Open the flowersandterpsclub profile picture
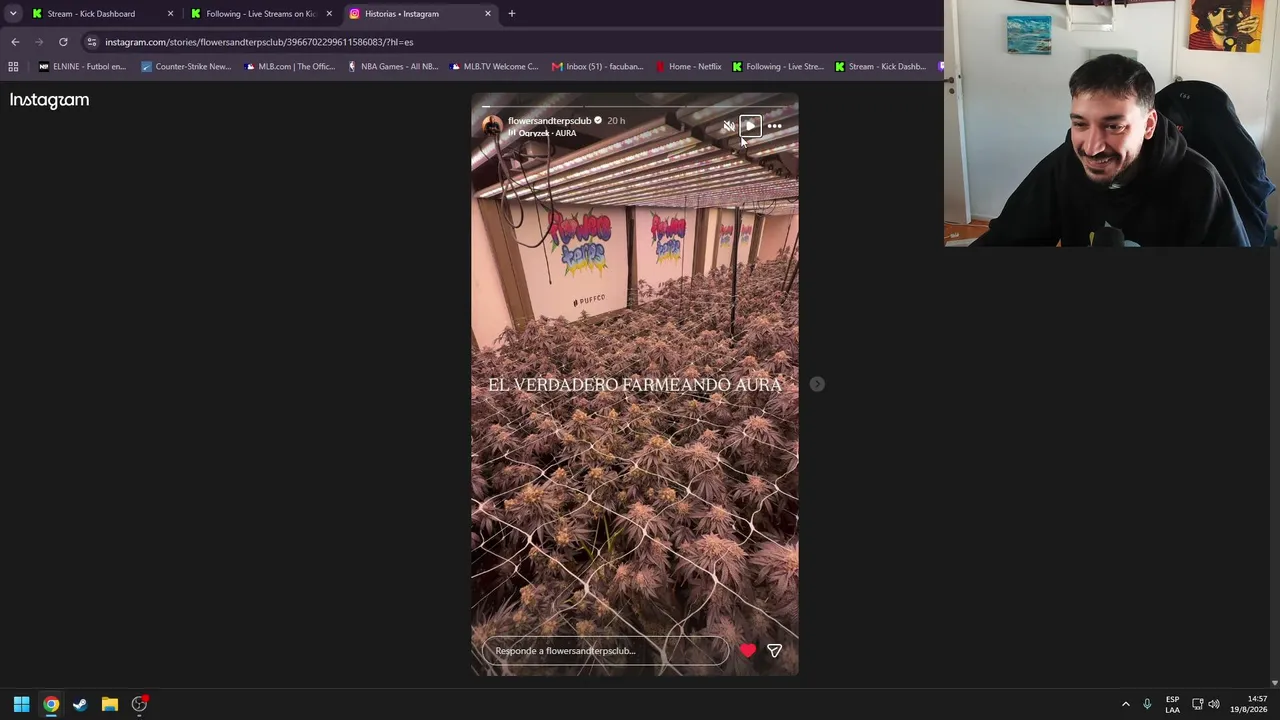Screen dimensions: 1280x720 click(492, 126)
